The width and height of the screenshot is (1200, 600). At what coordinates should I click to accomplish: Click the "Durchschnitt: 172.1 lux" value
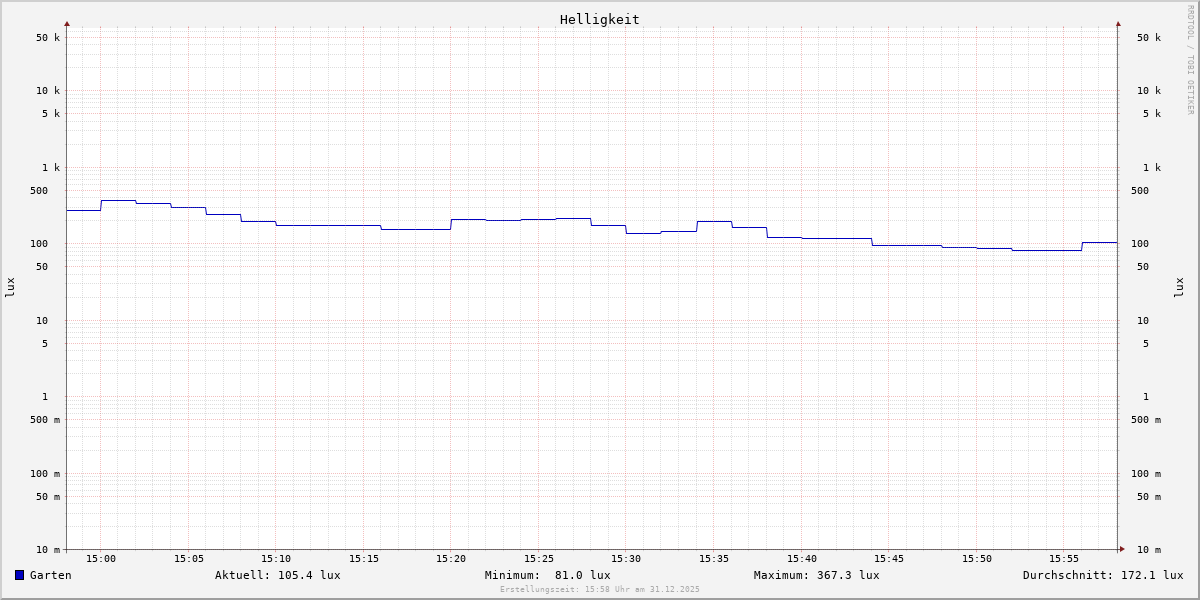[1103, 575]
